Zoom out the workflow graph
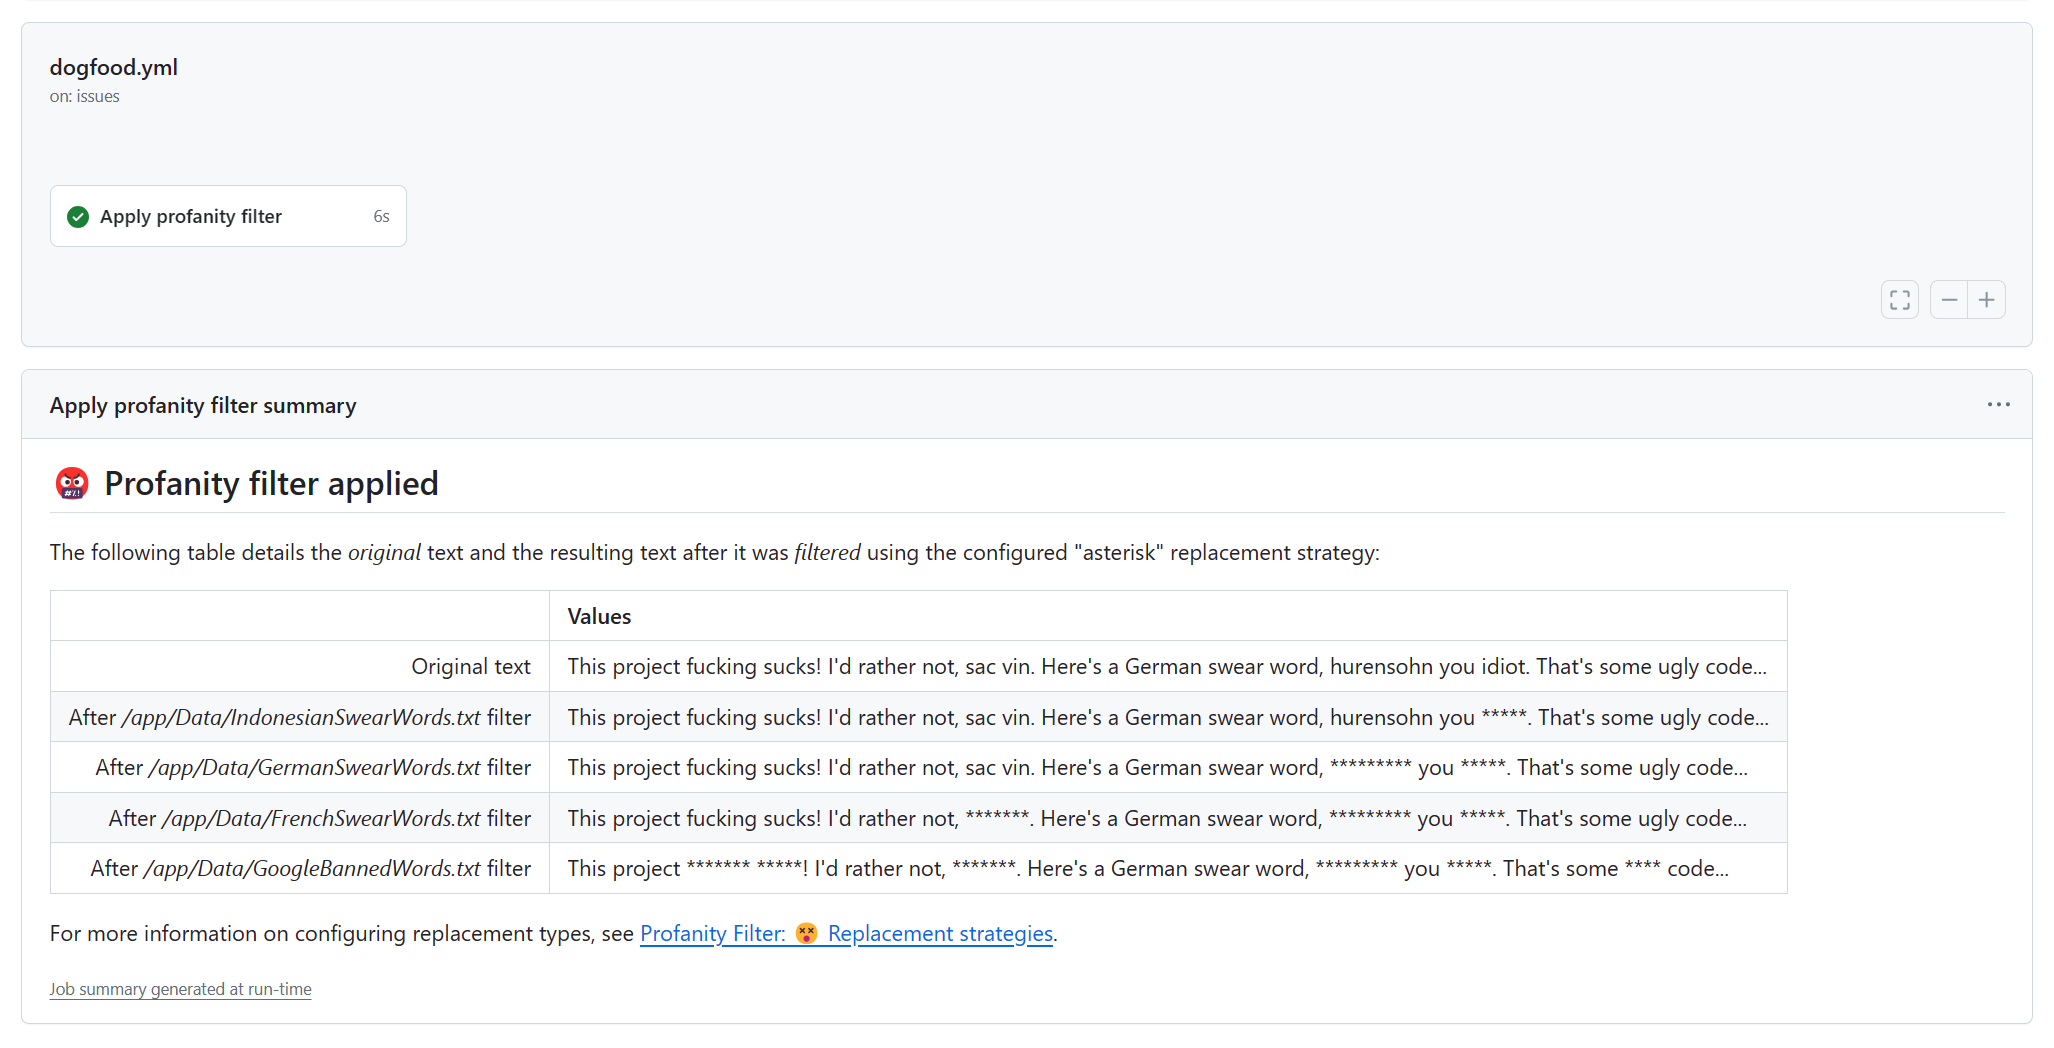This screenshot has width=2054, height=1048. click(1949, 300)
